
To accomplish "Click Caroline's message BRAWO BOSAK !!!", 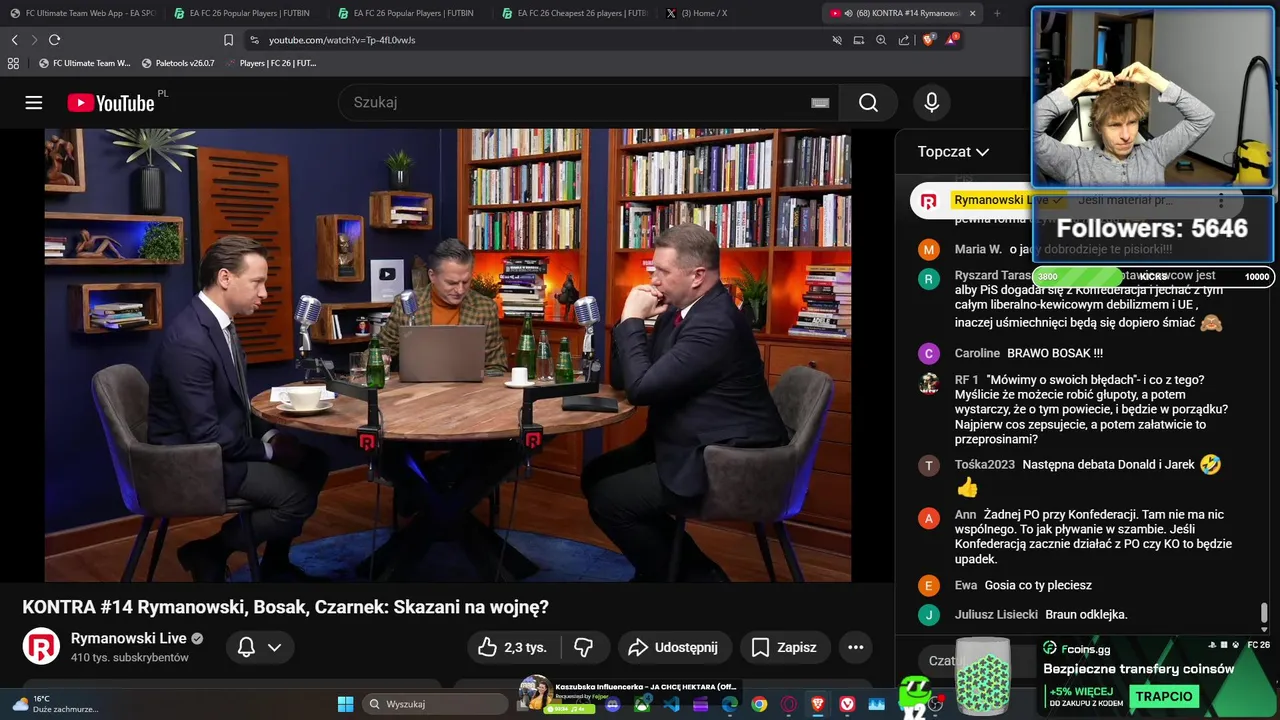I will point(1054,353).
